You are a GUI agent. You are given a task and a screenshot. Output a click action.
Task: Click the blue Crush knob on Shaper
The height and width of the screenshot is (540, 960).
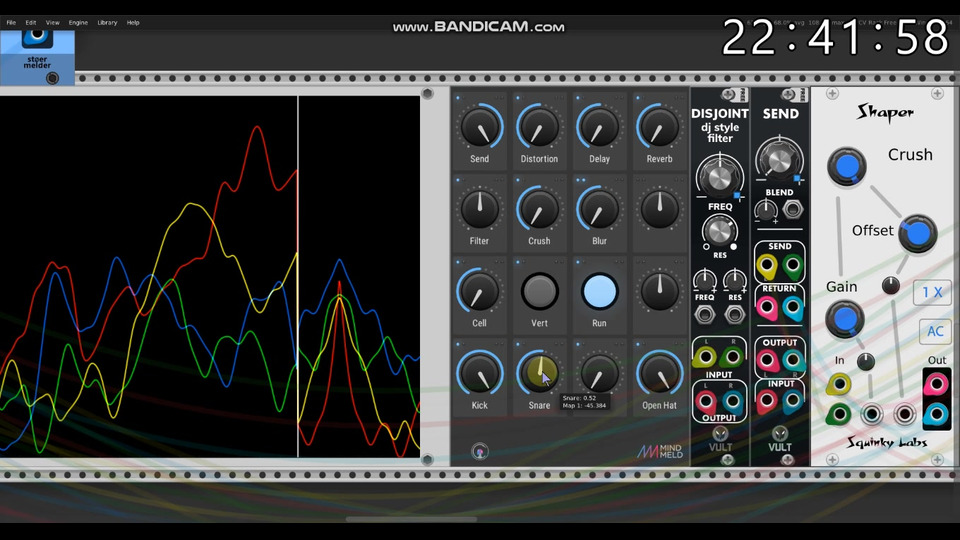pyautogui.click(x=847, y=166)
